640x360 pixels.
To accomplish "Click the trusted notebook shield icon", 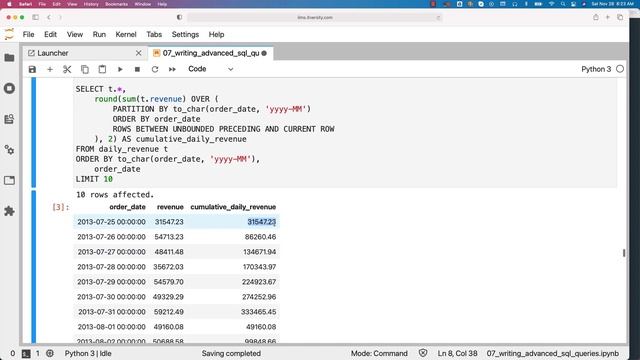I will (423, 353).
